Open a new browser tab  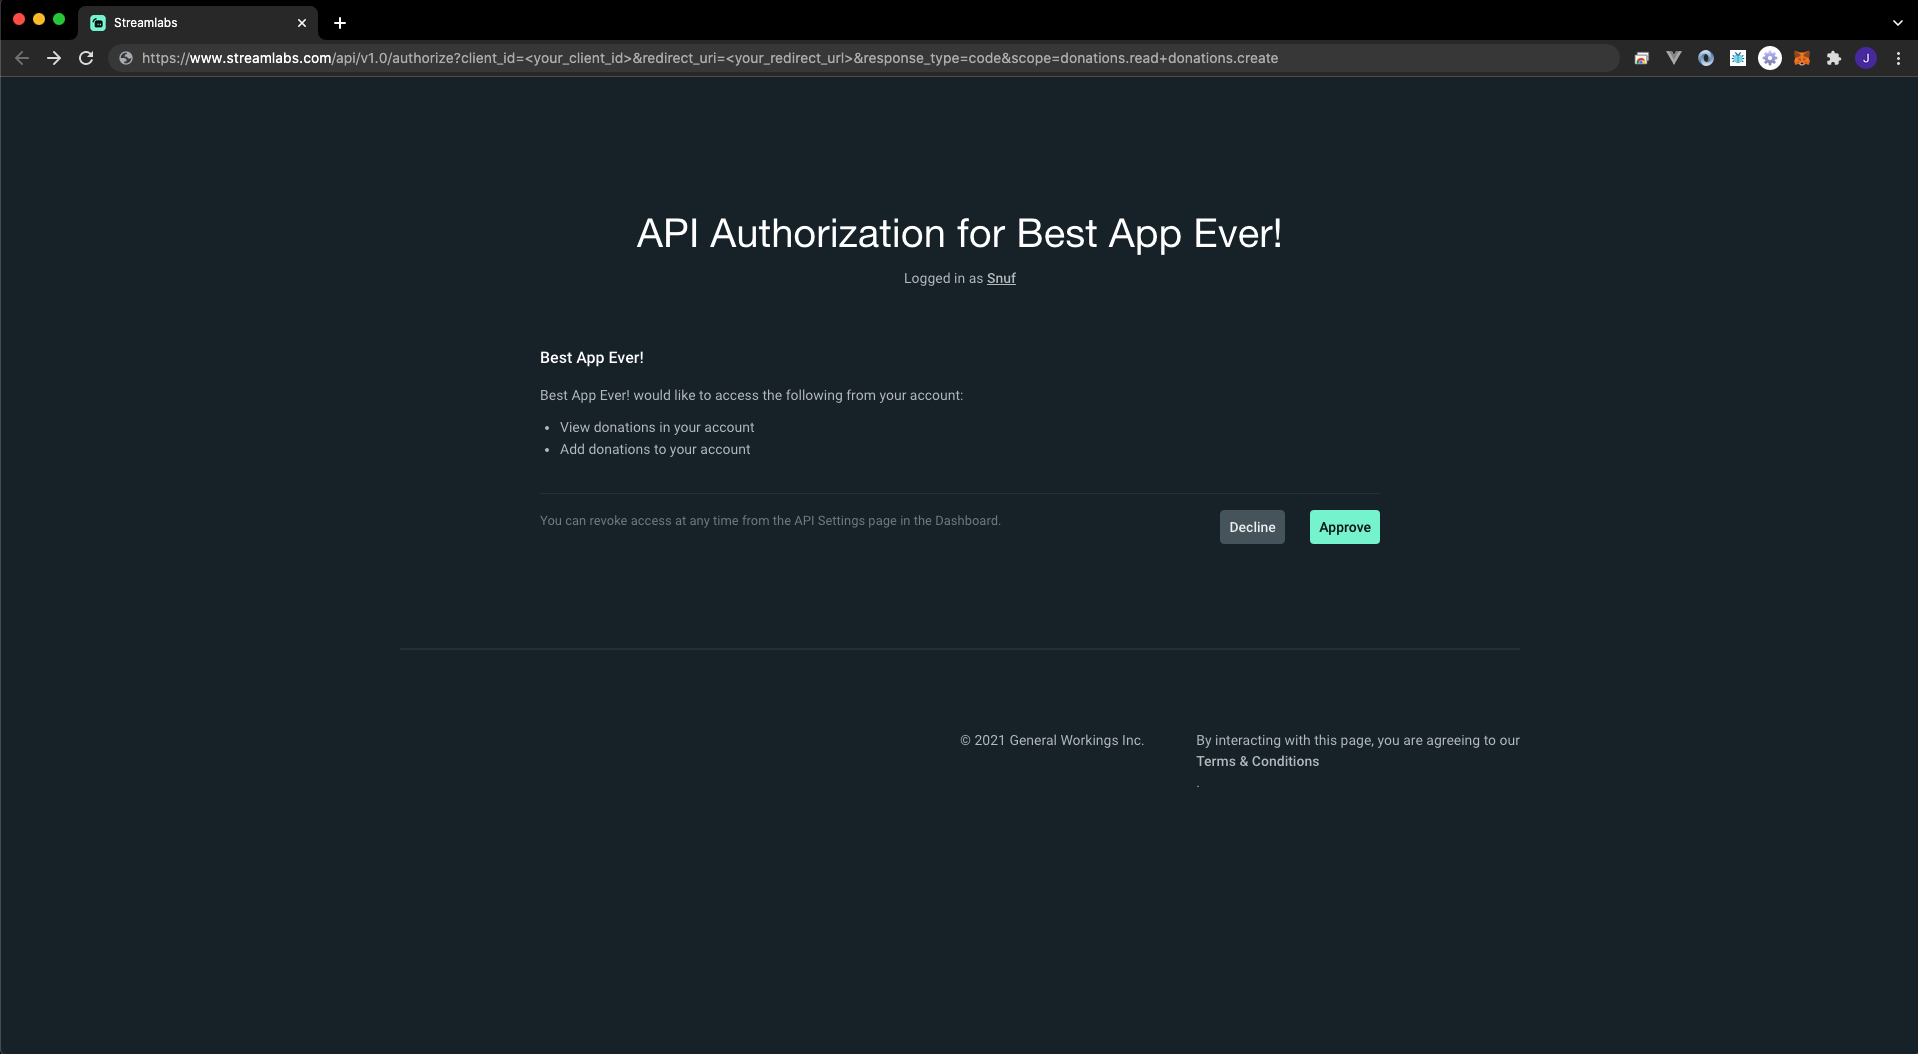340,22
